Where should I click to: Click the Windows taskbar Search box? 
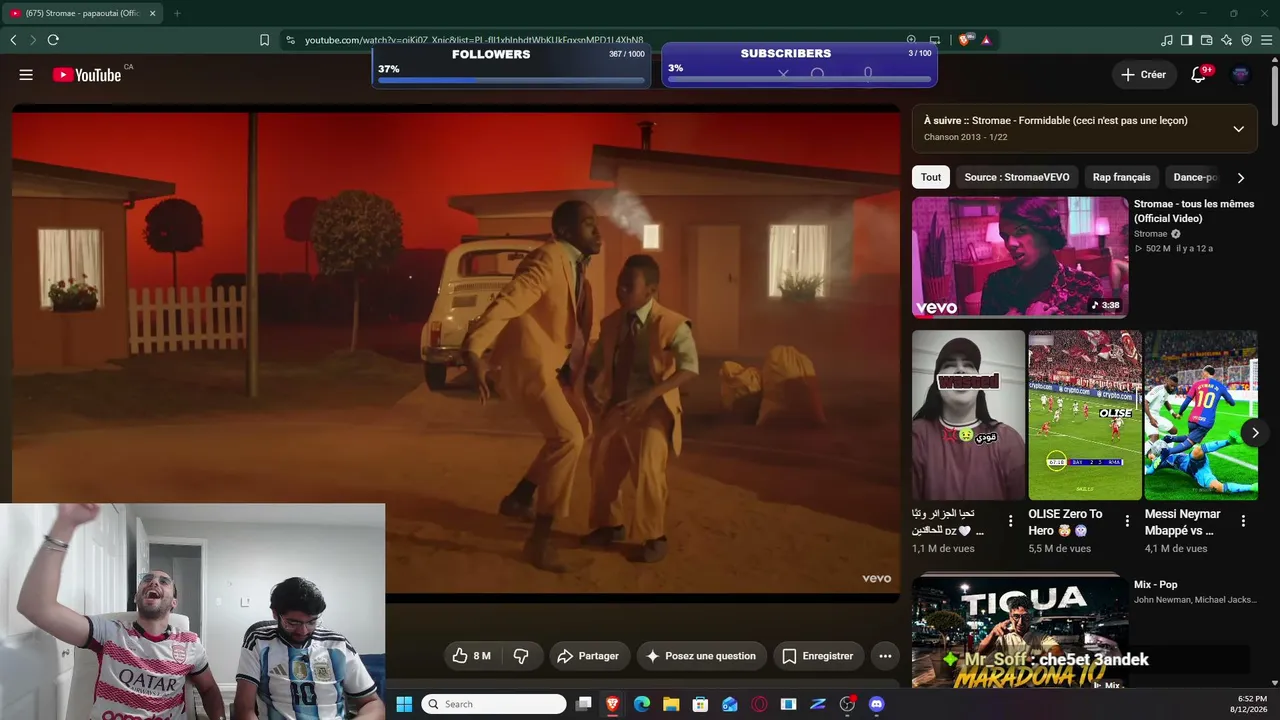pos(494,704)
